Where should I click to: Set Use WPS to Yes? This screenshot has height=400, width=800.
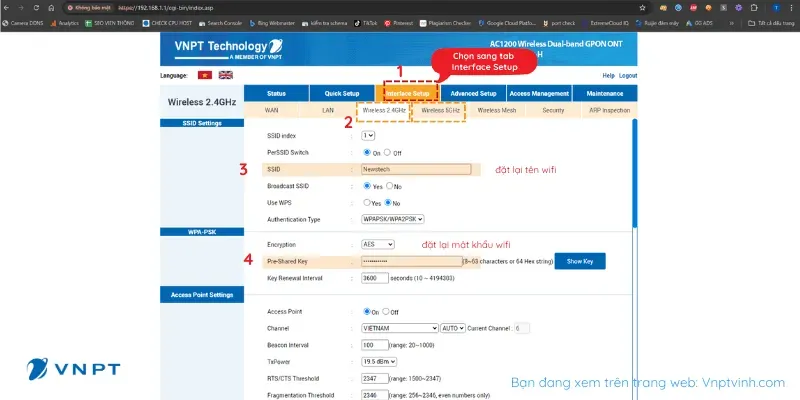[x=366, y=203]
